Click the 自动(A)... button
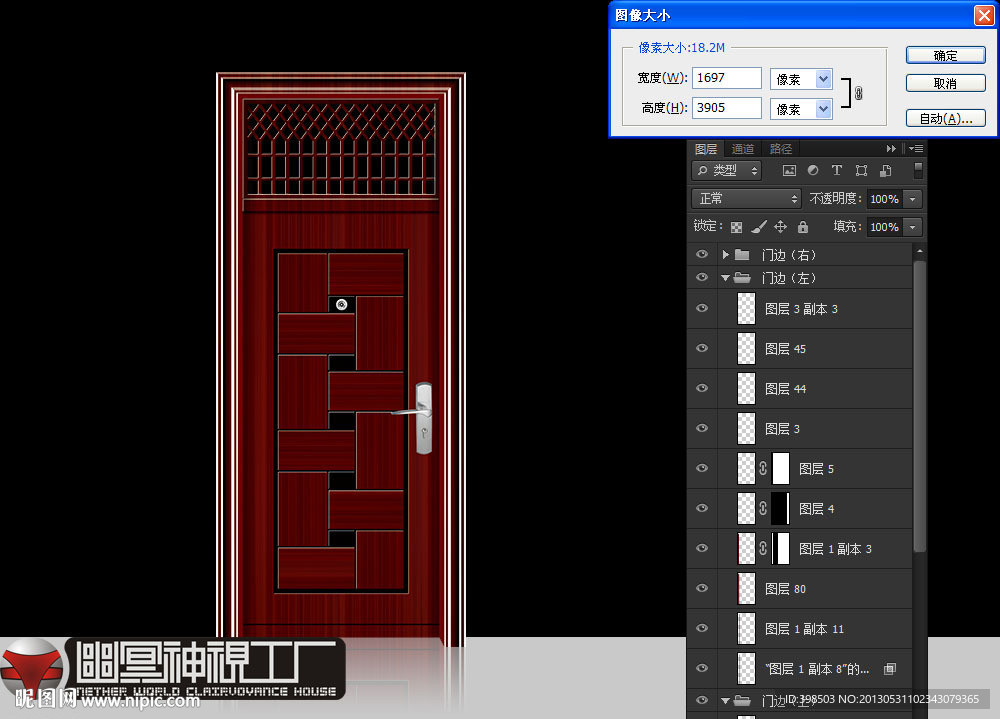This screenshot has height=719, width=1000. 946,118
